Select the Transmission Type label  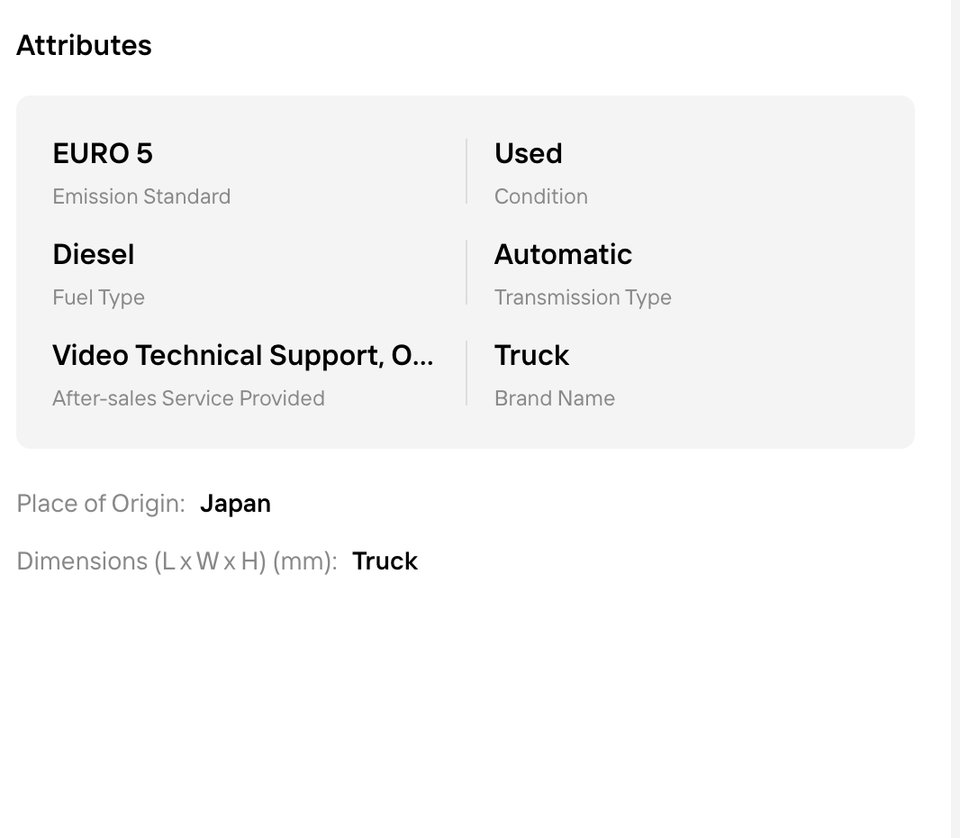tap(582, 297)
